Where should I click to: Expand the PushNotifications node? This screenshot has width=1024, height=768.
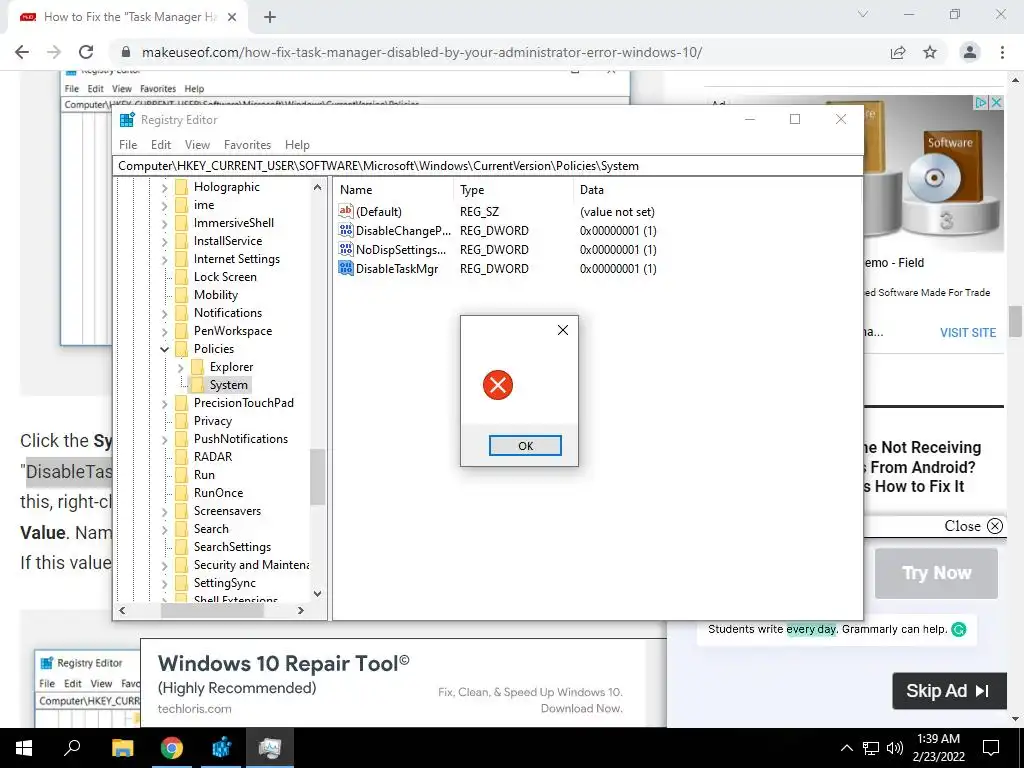point(165,440)
